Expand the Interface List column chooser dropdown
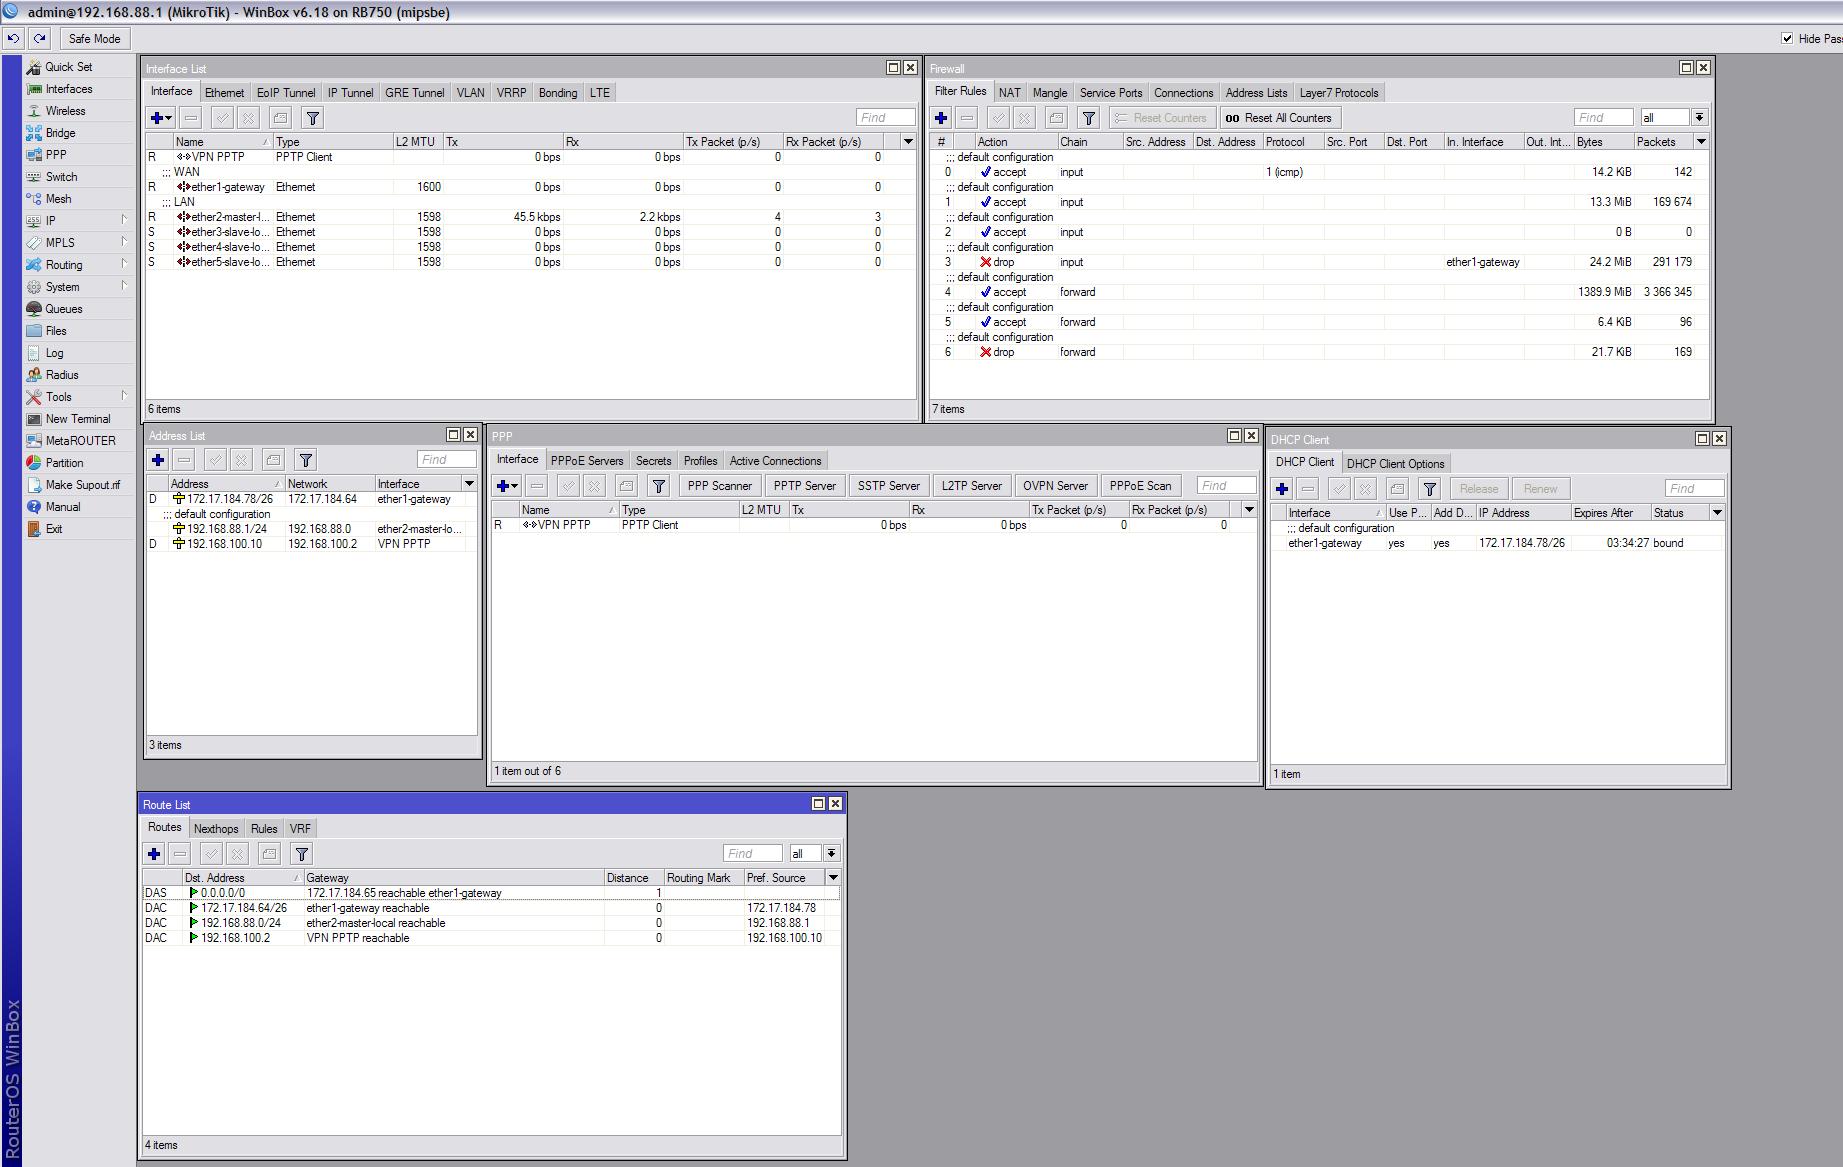 [x=908, y=142]
